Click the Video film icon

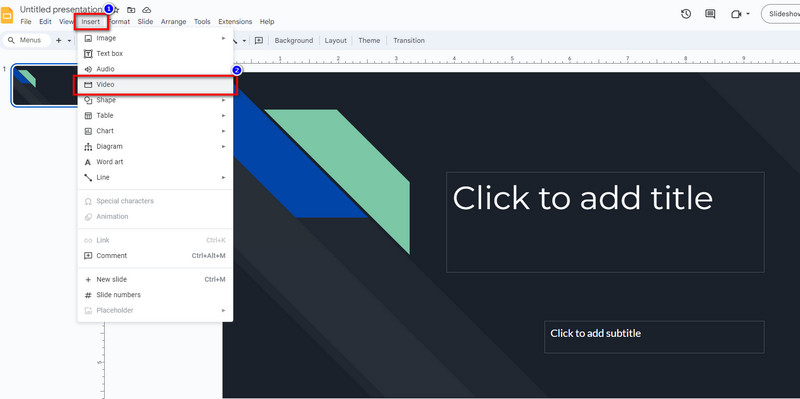pyautogui.click(x=88, y=85)
